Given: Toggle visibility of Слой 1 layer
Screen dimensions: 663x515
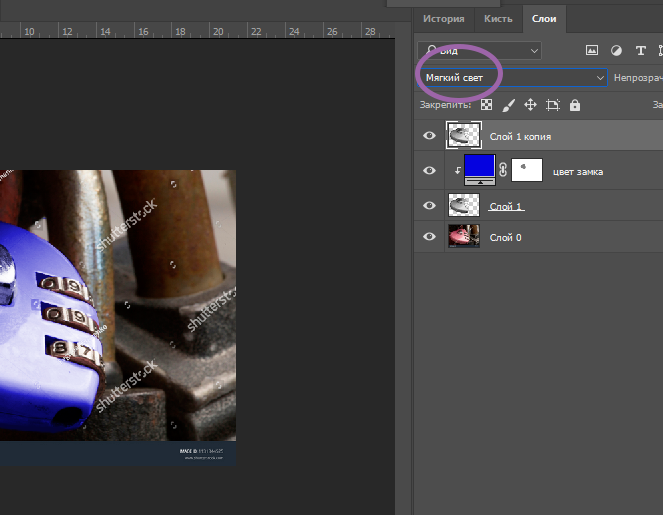Looking at the screenshot, I should point(429,205).
